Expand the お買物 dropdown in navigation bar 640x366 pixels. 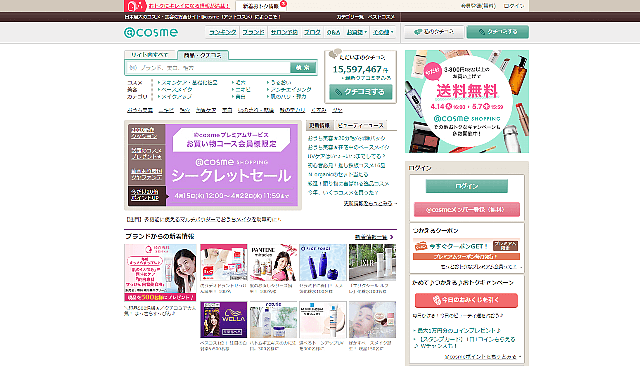click(x=356, y=32)
